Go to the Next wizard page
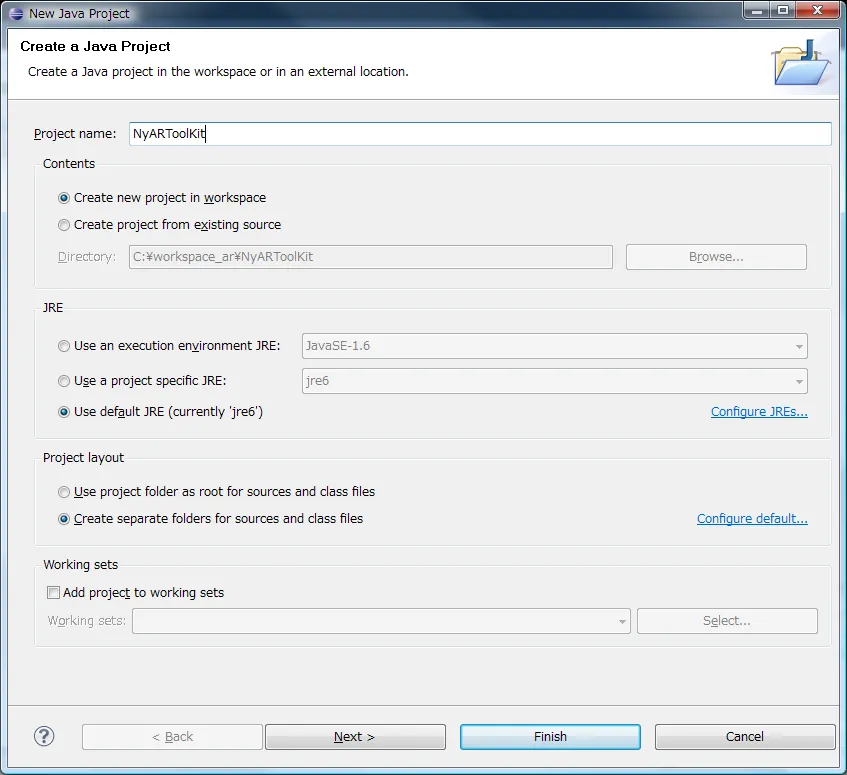847x775 pixels. [355, 737]
